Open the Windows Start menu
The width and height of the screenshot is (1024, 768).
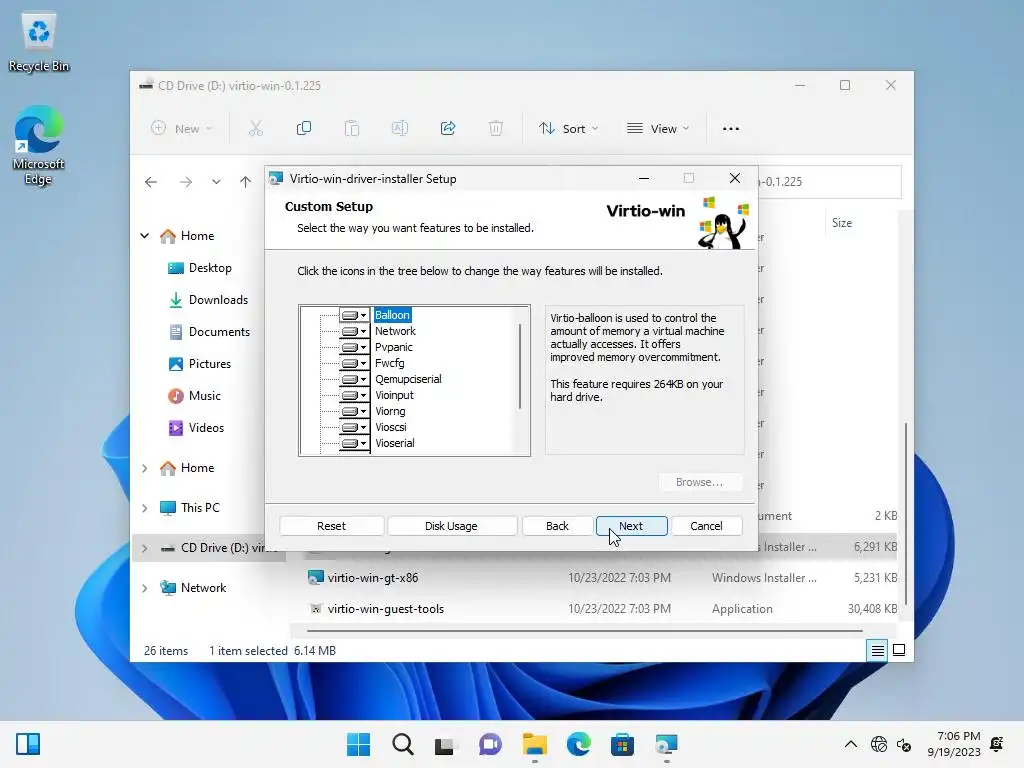[x=358, y=744]
